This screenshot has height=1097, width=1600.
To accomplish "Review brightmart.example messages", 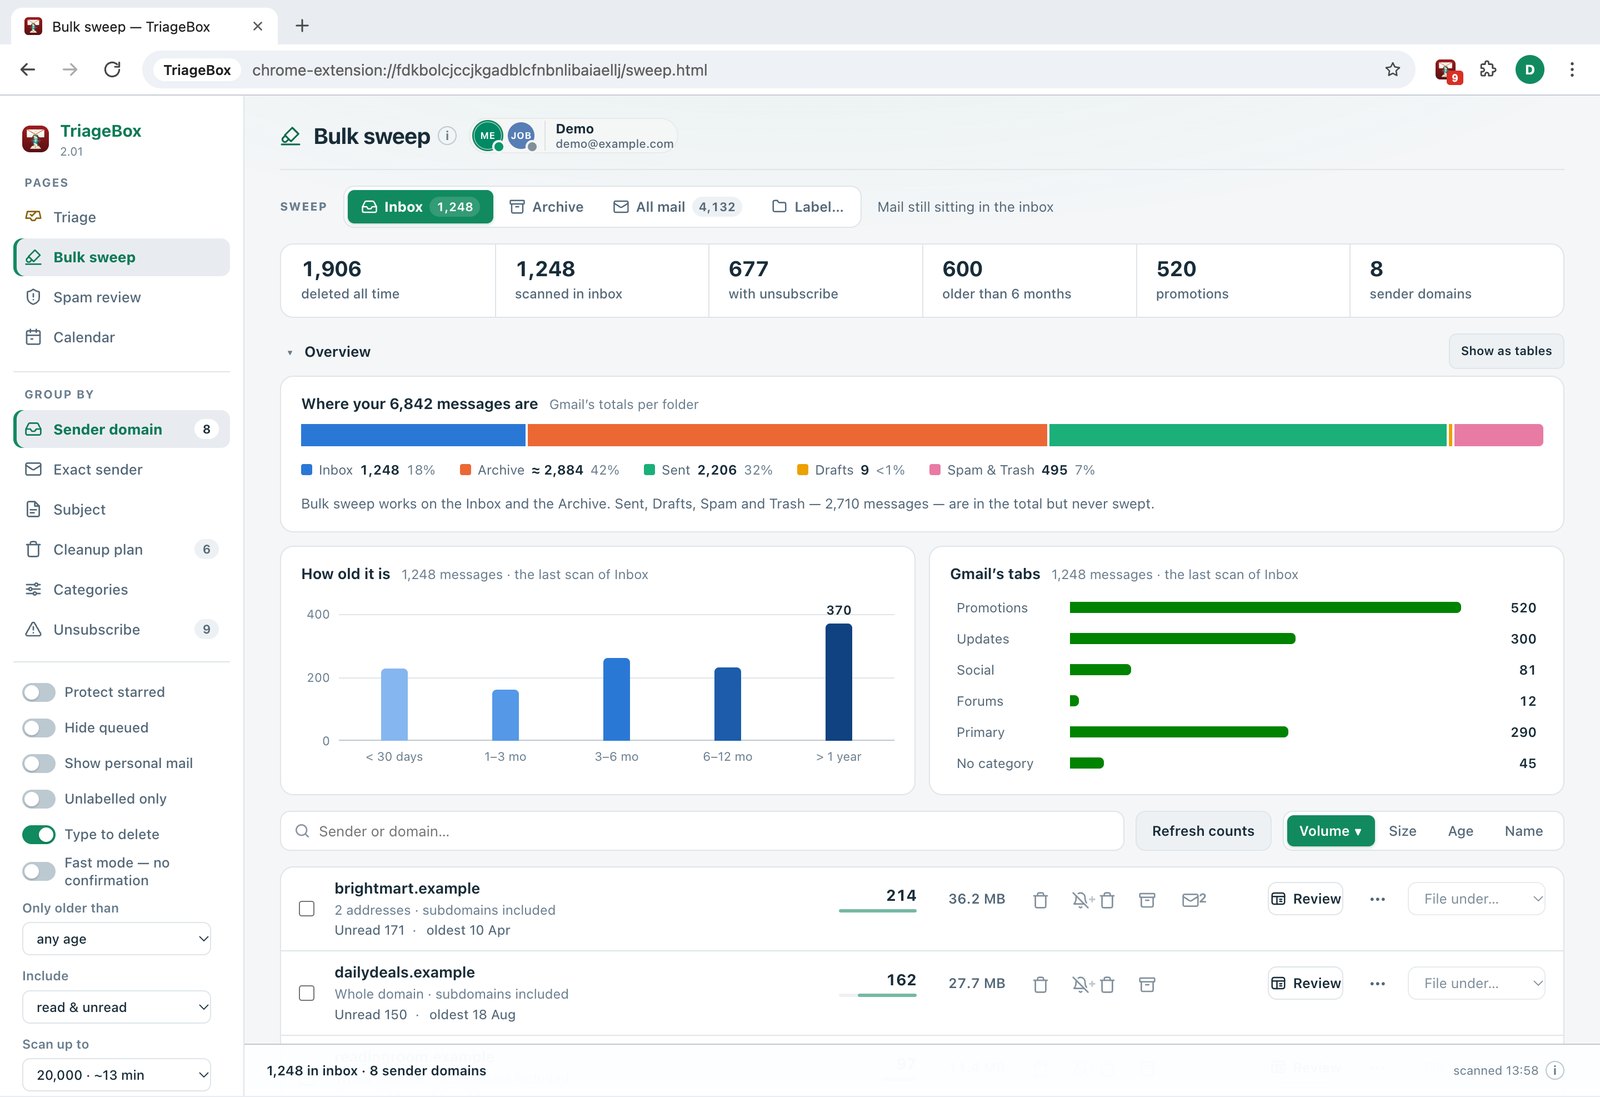I will point(1305,899).
